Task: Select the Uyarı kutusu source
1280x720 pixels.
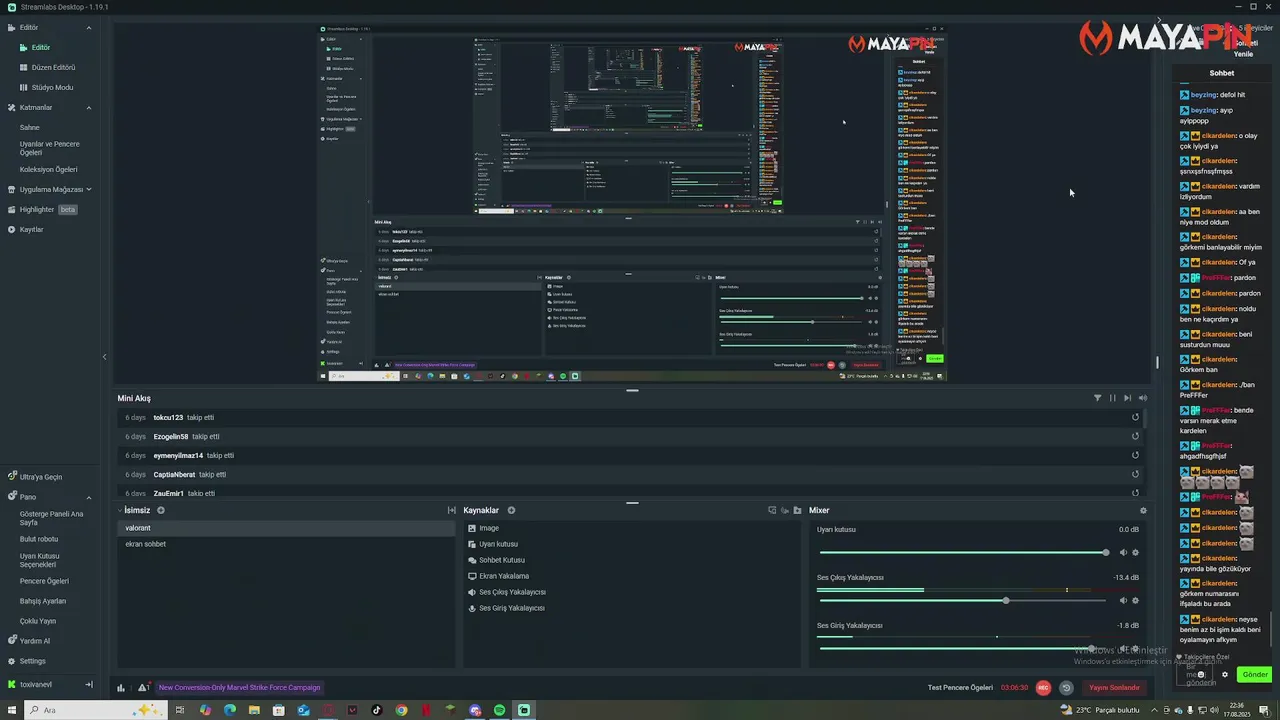Action: (632, 544)
